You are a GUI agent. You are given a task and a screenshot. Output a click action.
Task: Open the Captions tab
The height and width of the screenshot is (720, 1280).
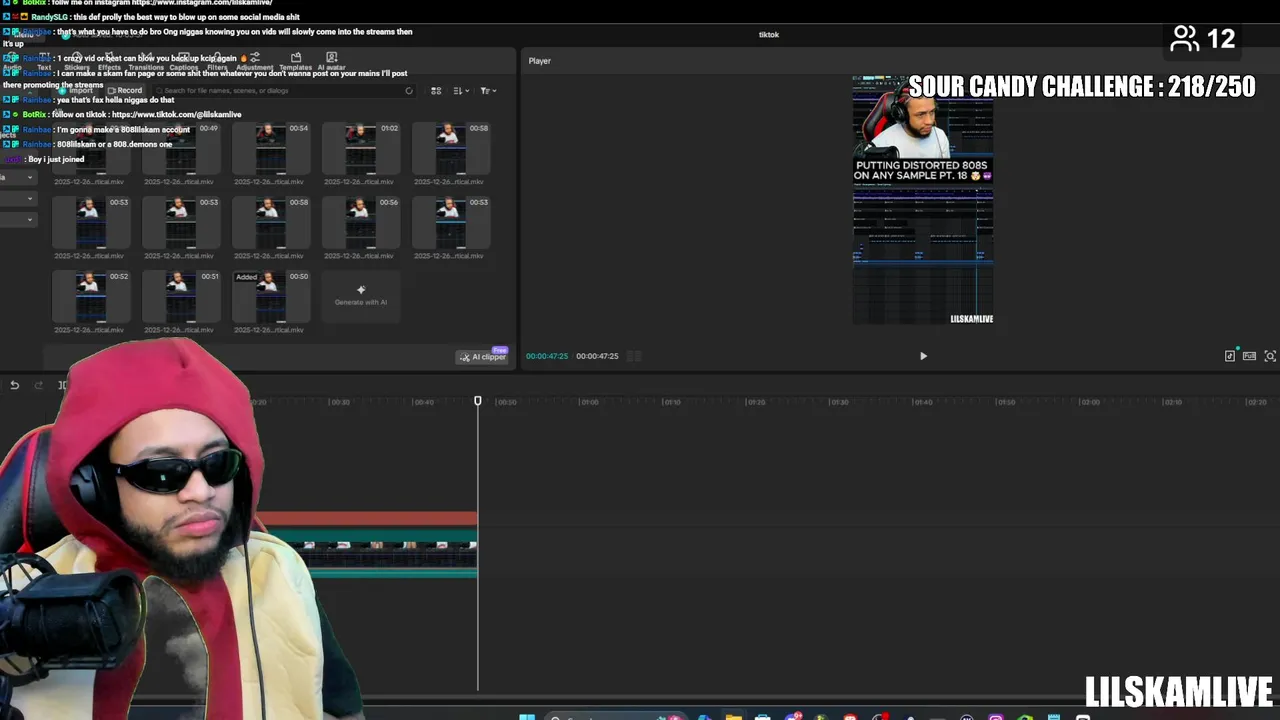[184, 62]
